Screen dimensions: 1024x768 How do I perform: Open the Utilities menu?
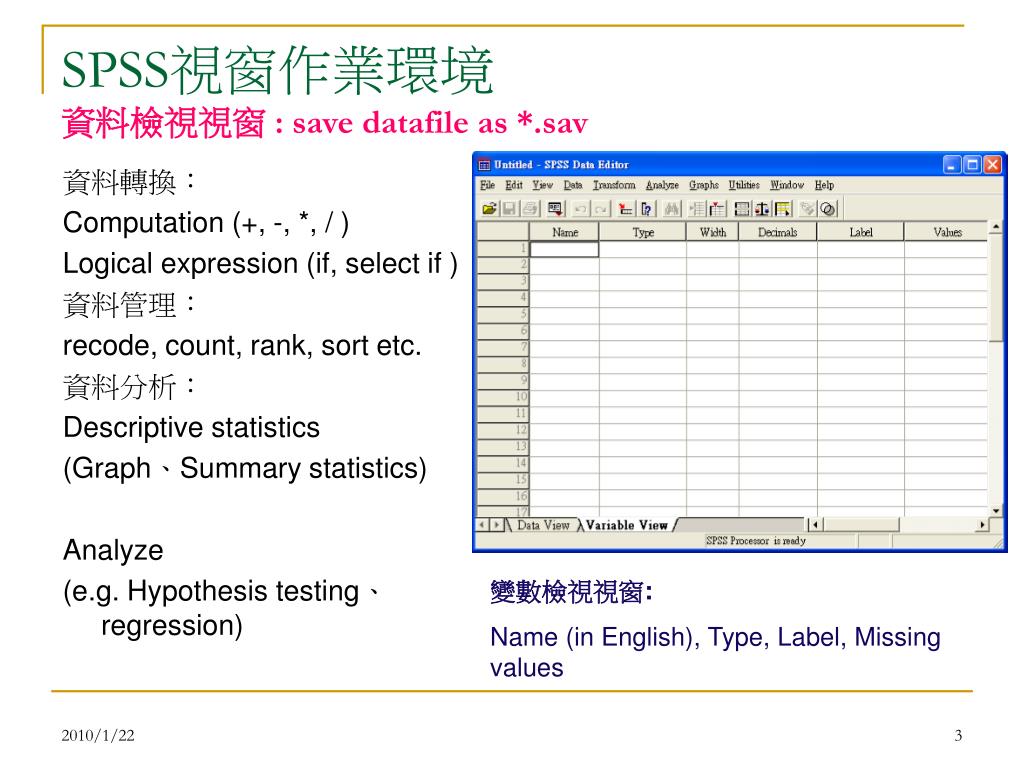[x=744, y=185]
